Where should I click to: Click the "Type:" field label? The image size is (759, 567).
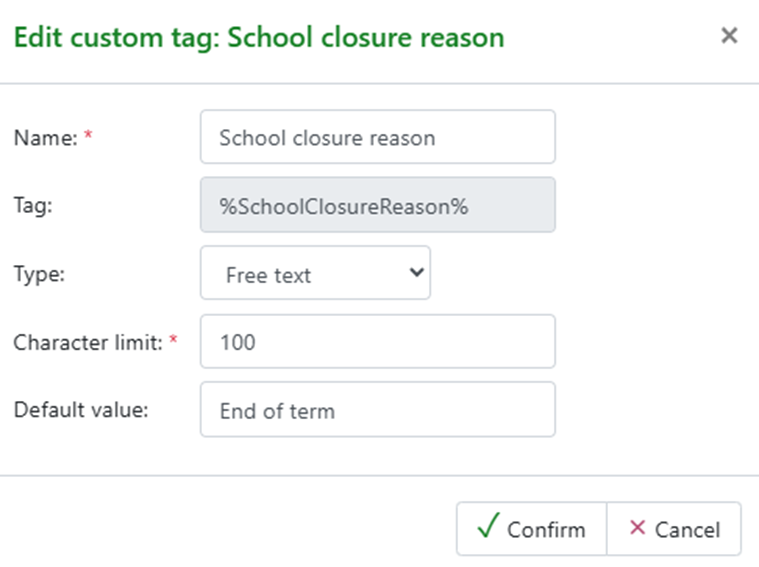pyautogui.click(x=38, y=273)
